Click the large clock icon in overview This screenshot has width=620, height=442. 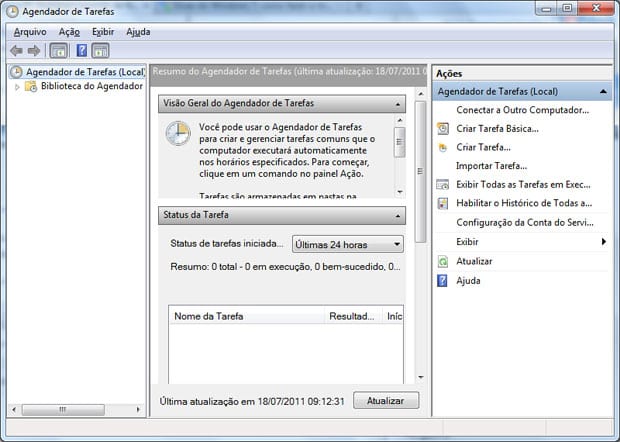(x=178, y=134)
